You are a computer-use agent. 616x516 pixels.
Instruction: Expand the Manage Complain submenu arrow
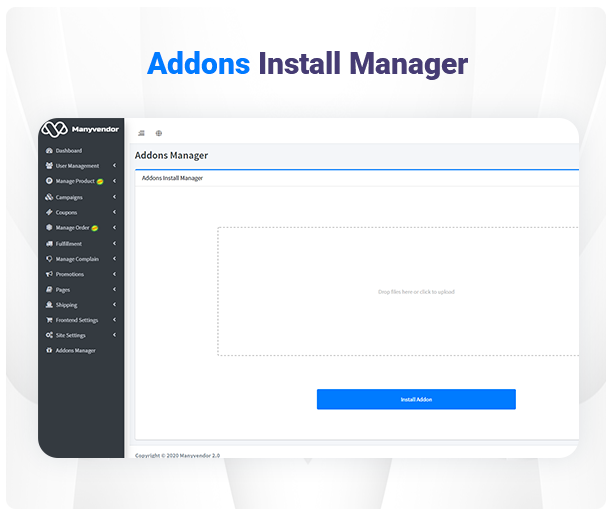114,259
